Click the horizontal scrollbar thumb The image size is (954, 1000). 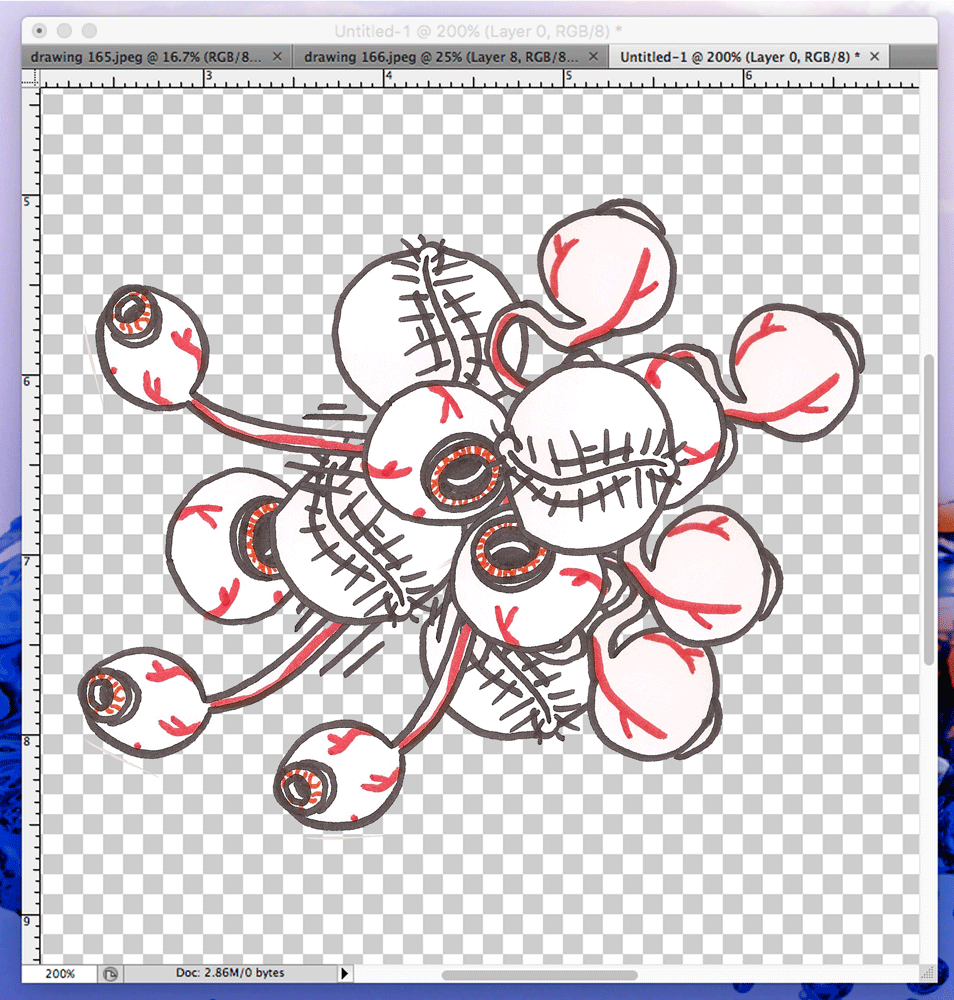(x=539, y=975)
